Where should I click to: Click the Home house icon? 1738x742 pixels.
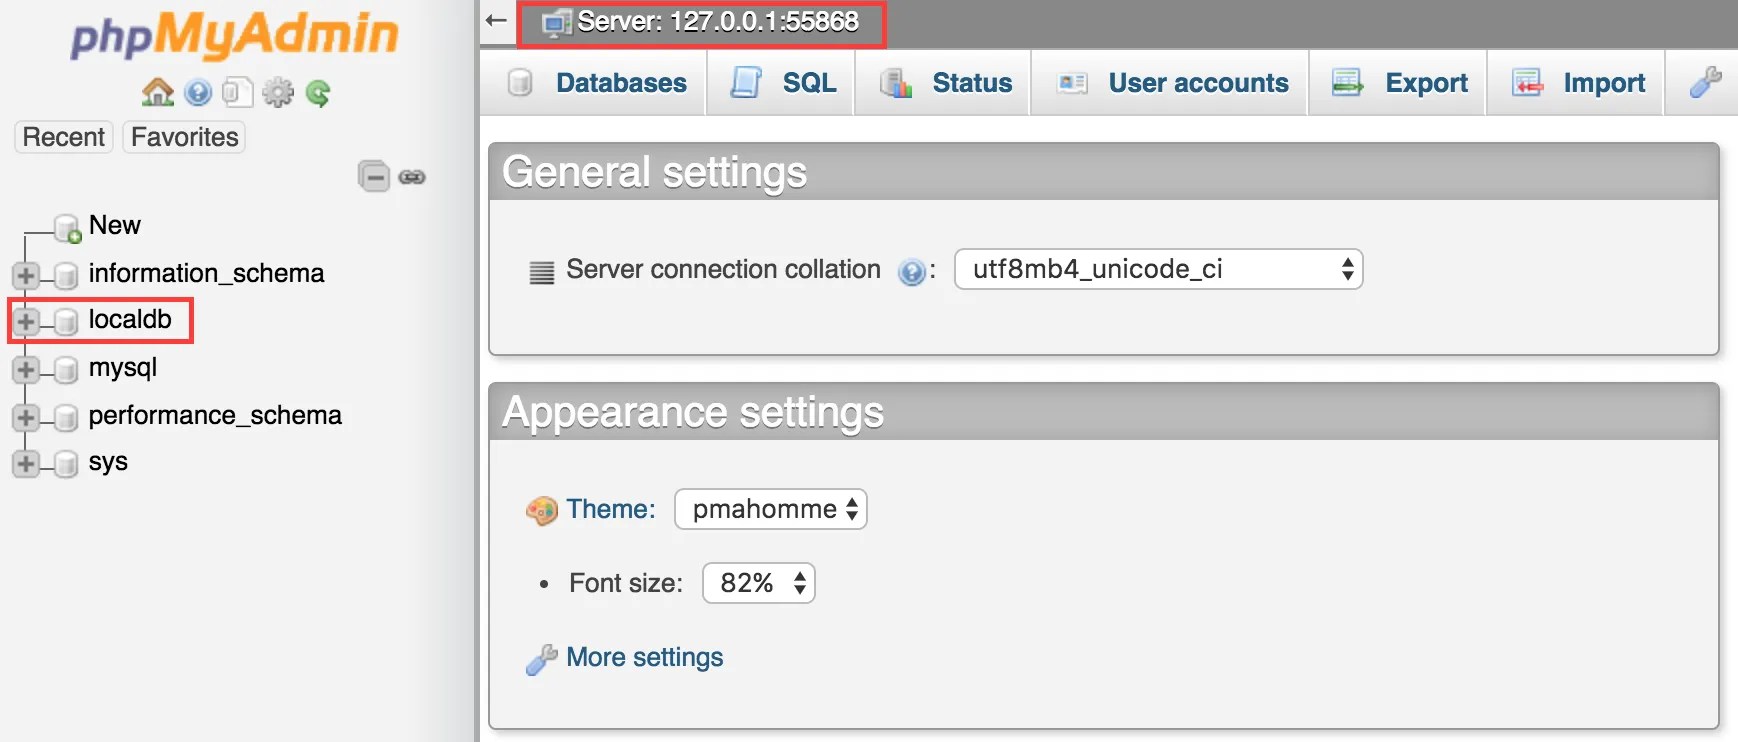pyautogui.click(x=157, y=93)
